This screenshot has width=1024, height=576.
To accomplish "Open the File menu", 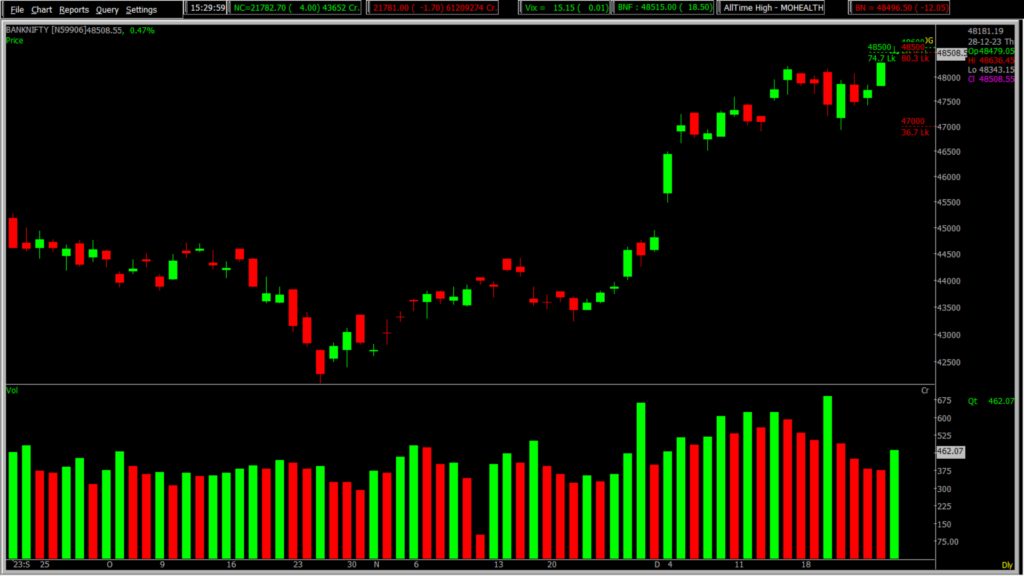I will (17, 9).
